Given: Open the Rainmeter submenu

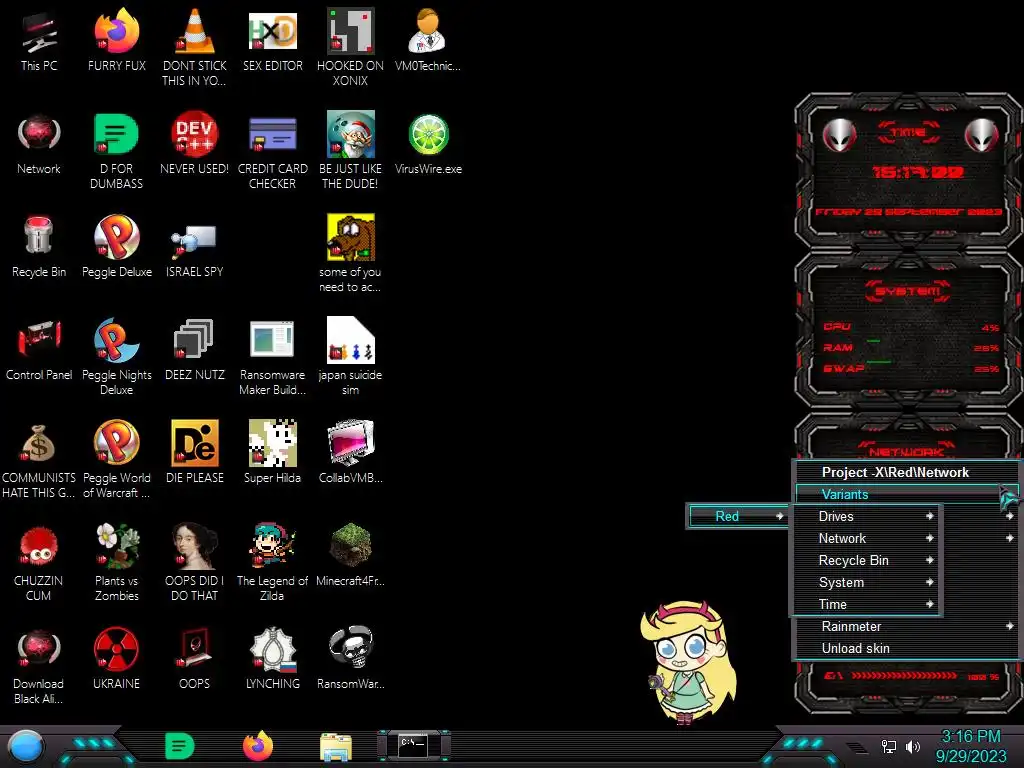Looking at the screenshot, I should click(x=906, y=626).
